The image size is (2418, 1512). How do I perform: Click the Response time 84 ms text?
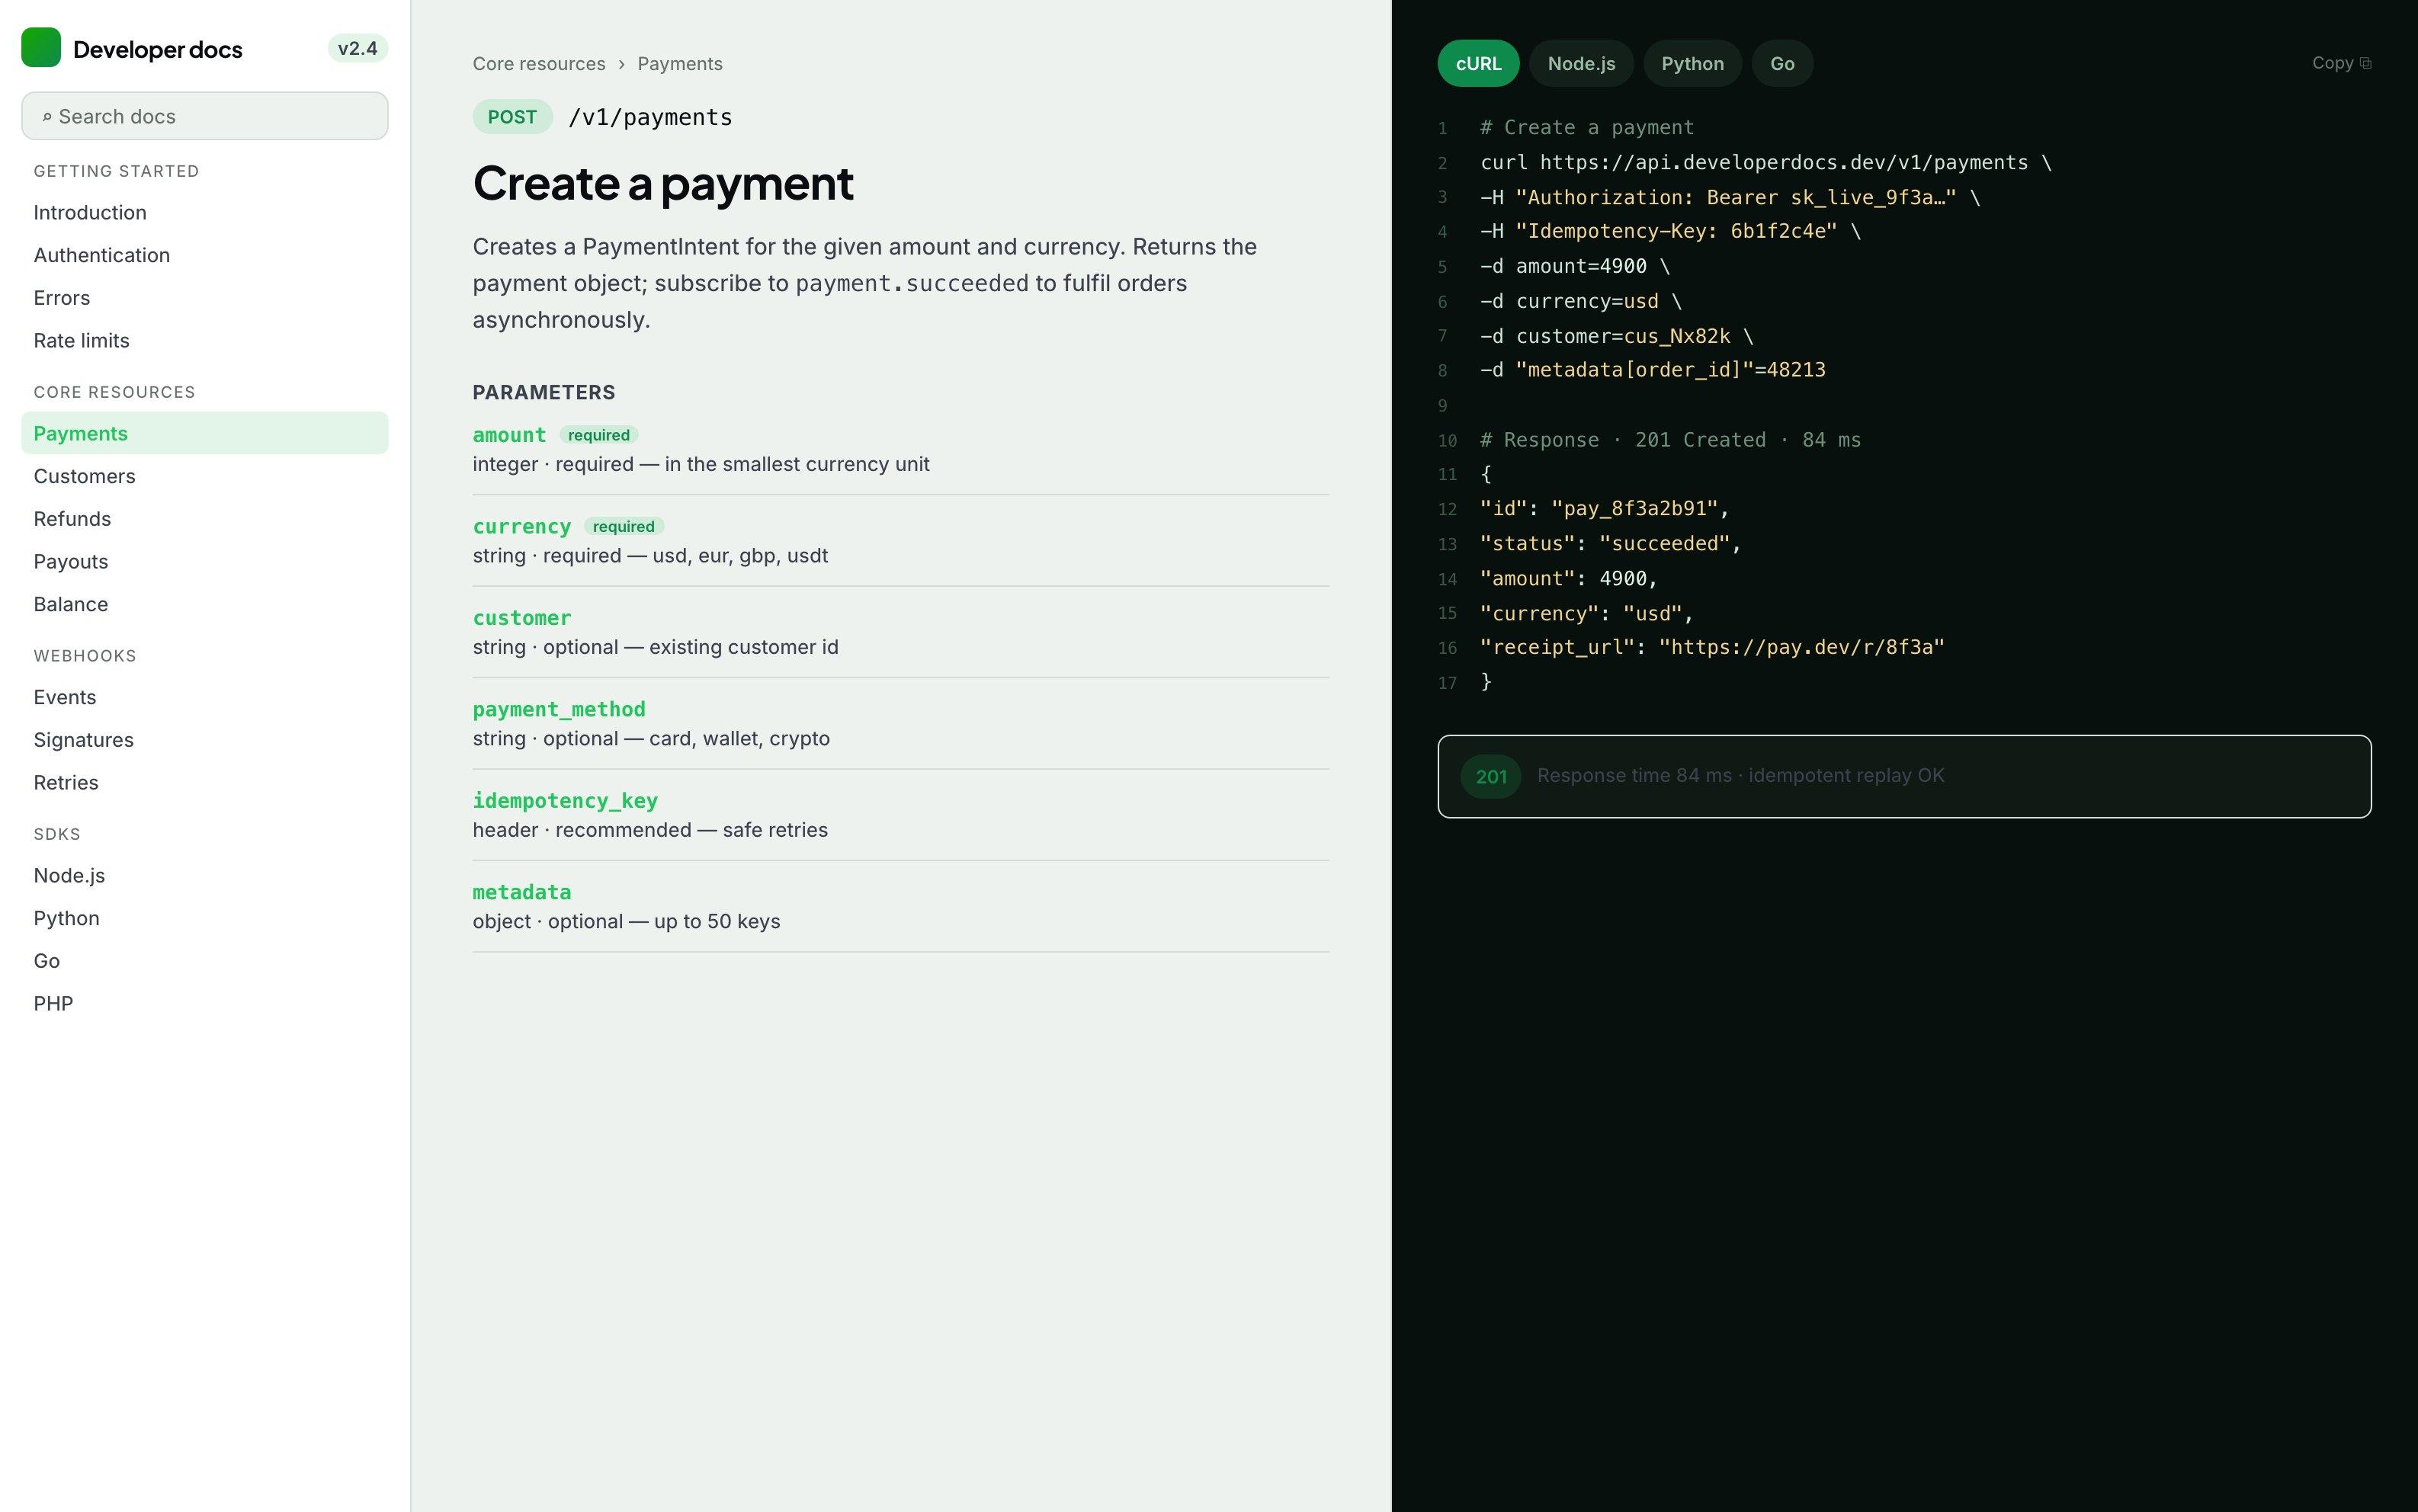(x=1740, y=776)
